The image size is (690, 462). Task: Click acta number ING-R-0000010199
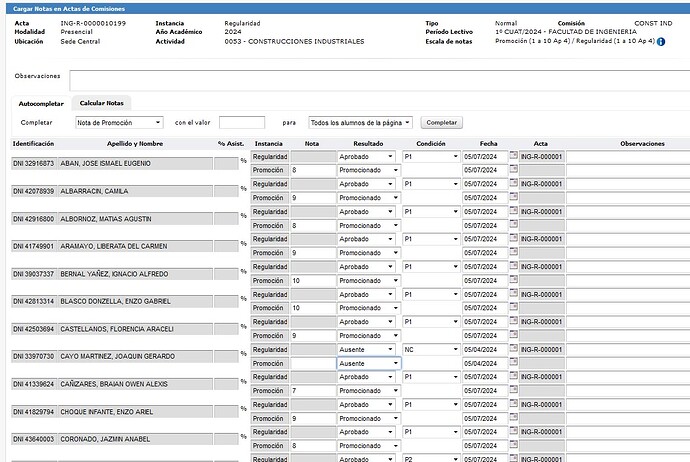pyautogui.click(x=93, y=23)
